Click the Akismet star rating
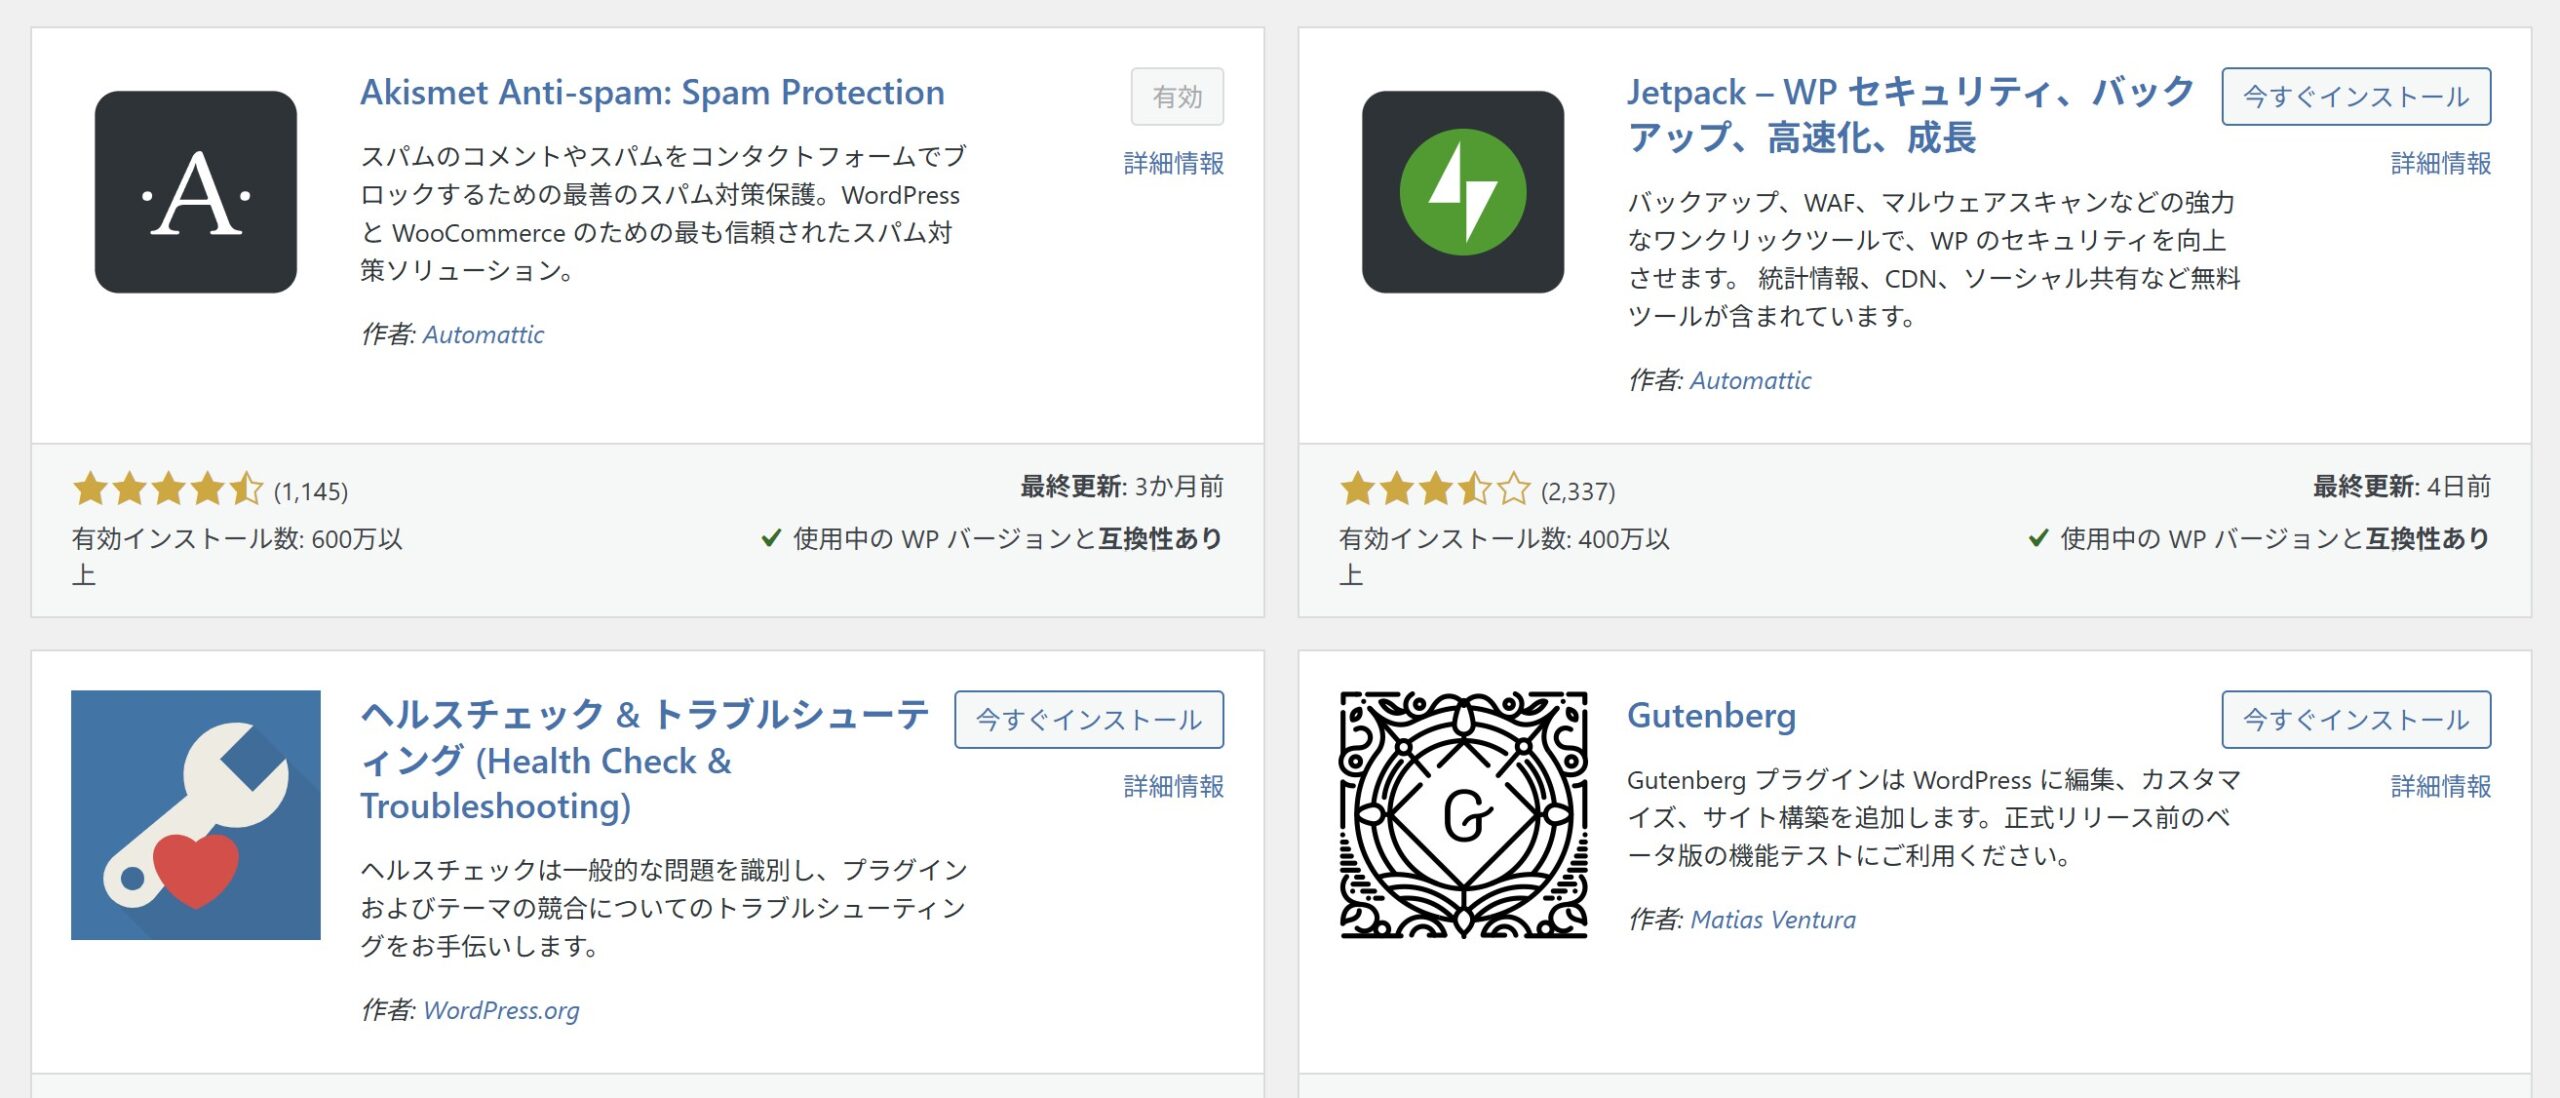2560x1098 pixels. click(167, 490)
